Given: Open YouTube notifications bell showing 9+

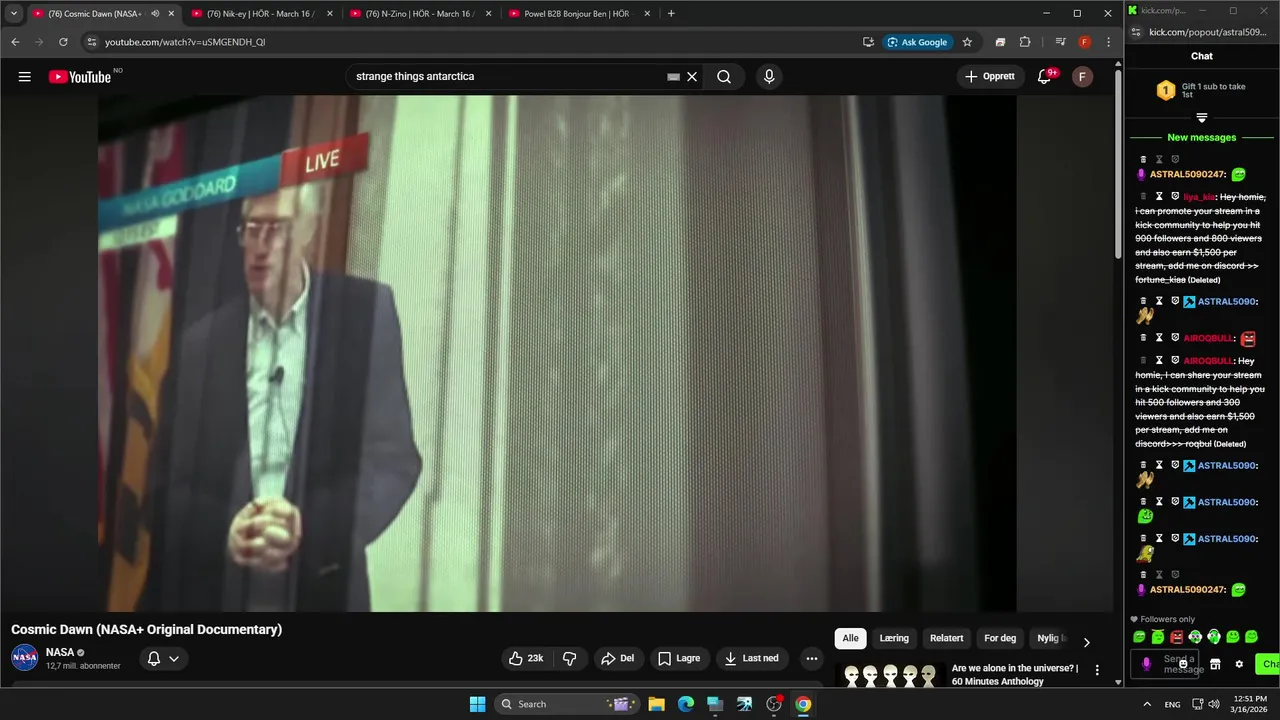Looking at the screenshot, I should pos(1045,76).
